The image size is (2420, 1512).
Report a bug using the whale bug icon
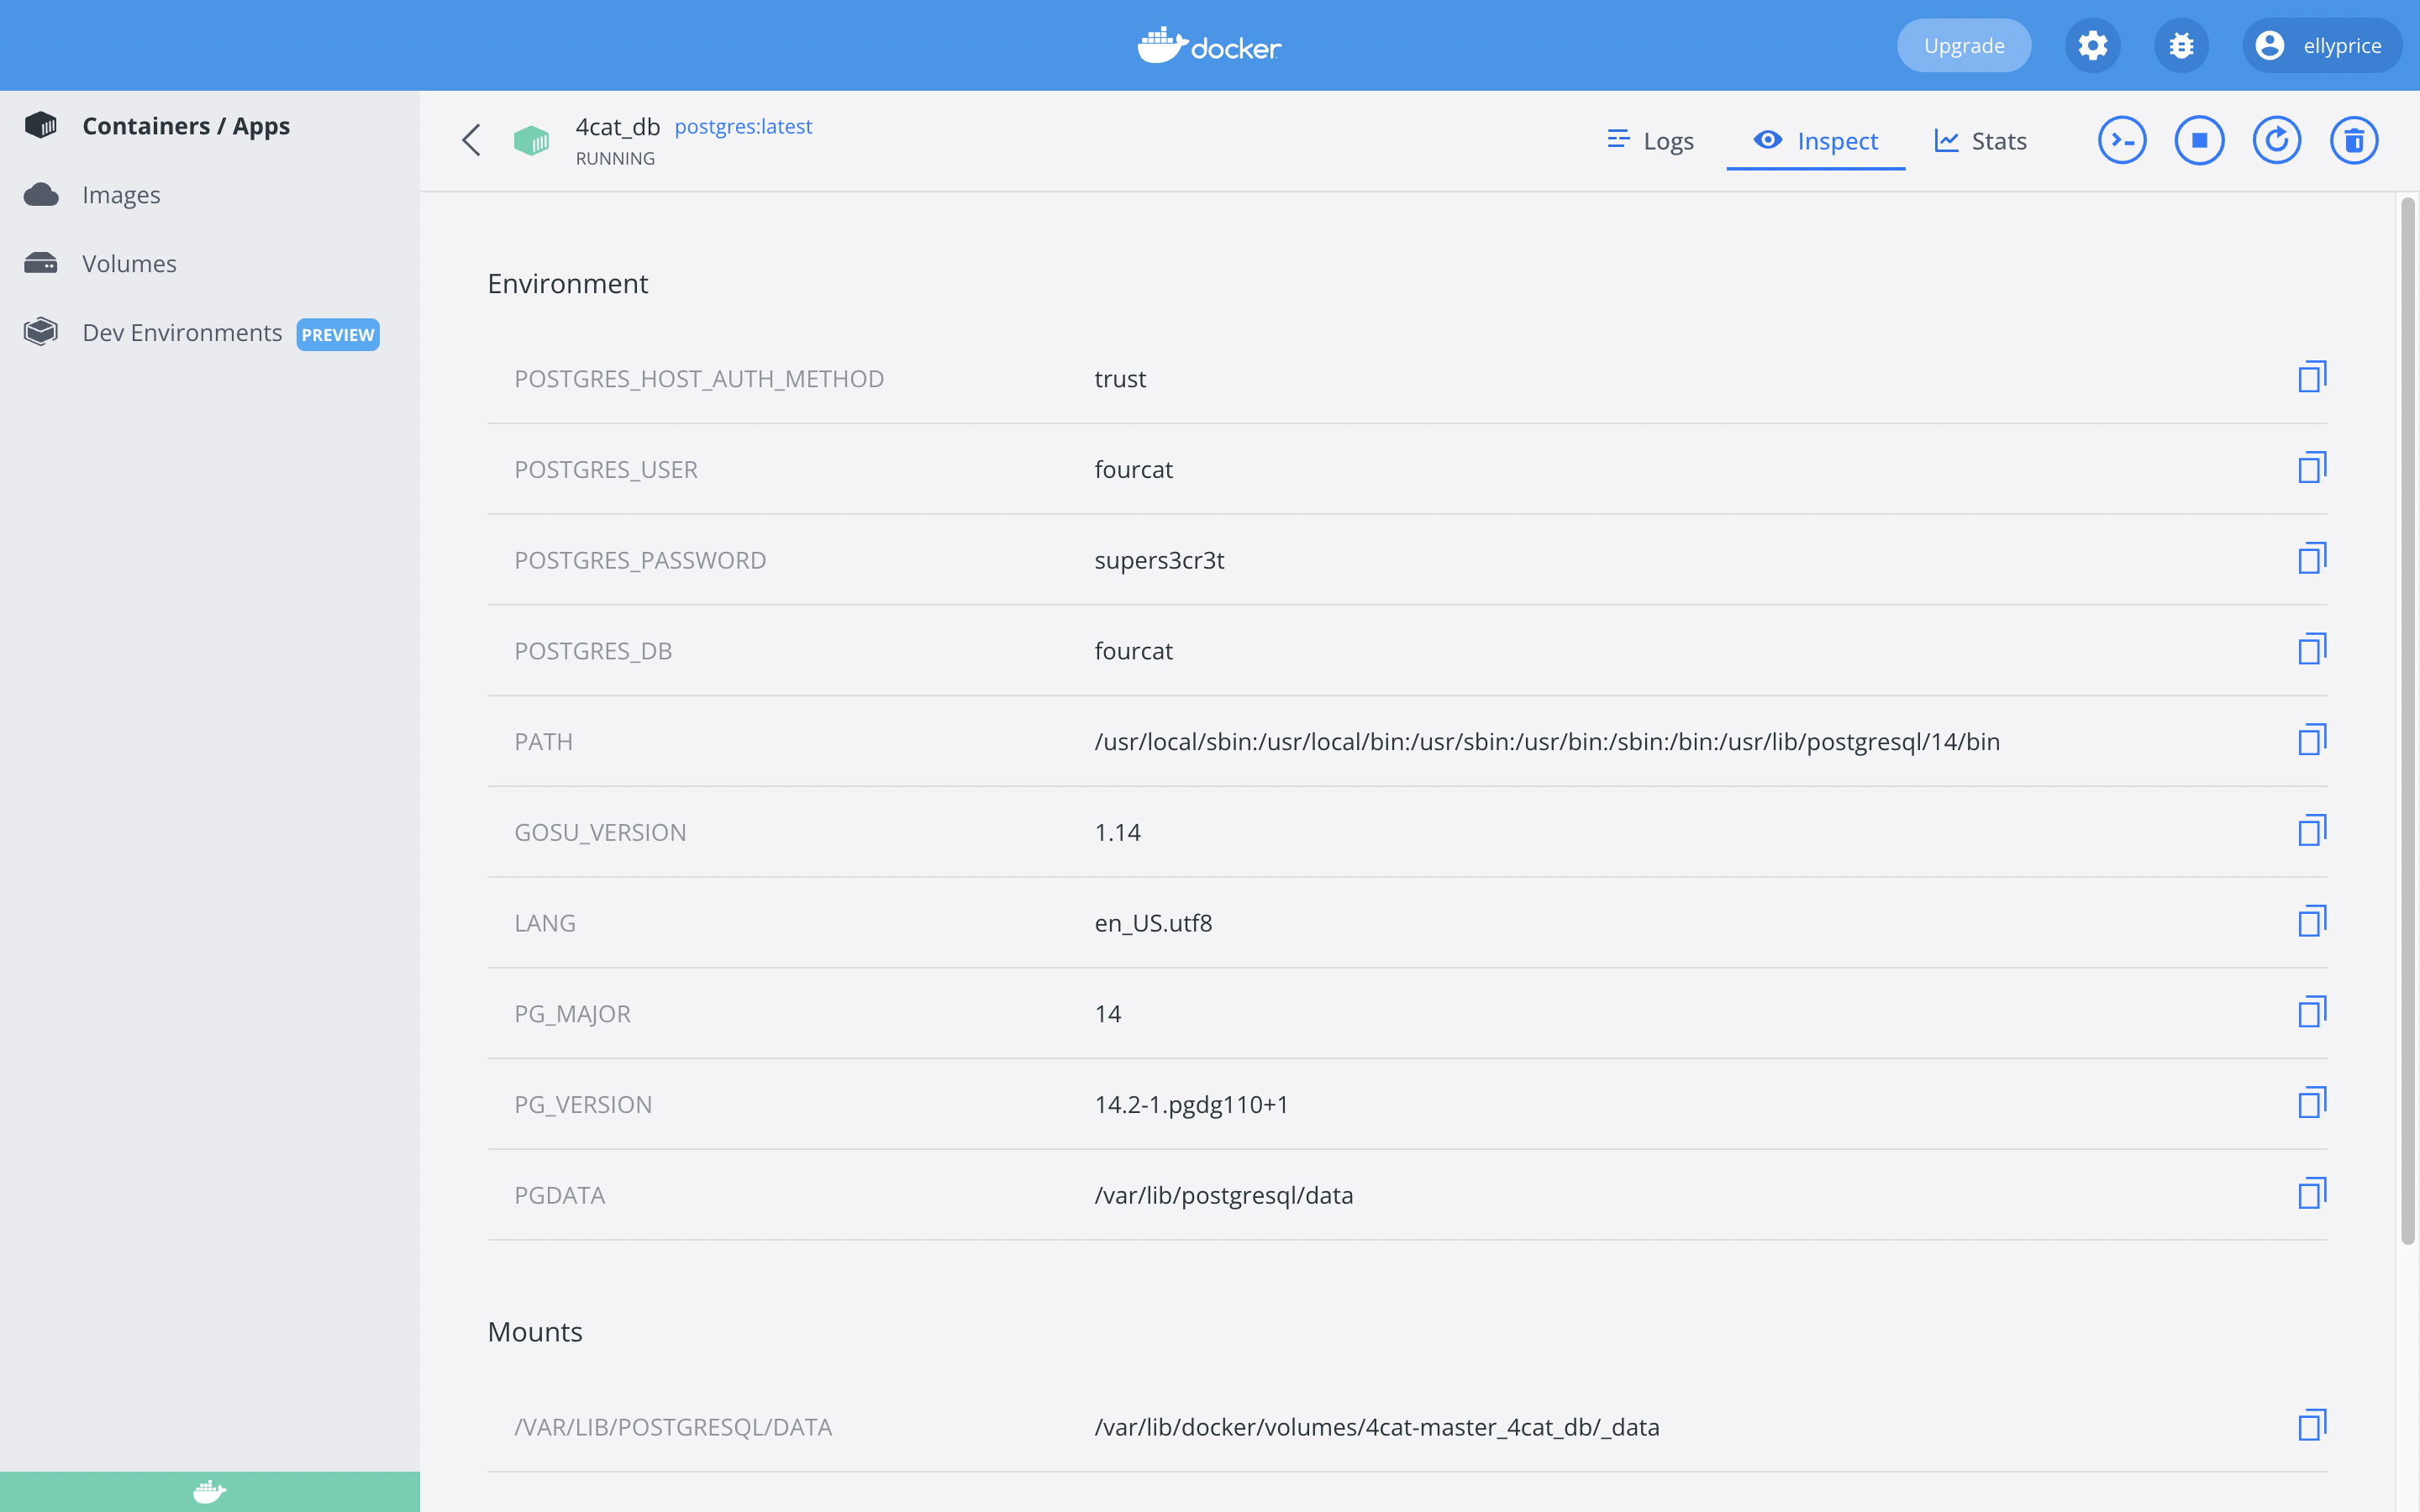point(2180,45)
